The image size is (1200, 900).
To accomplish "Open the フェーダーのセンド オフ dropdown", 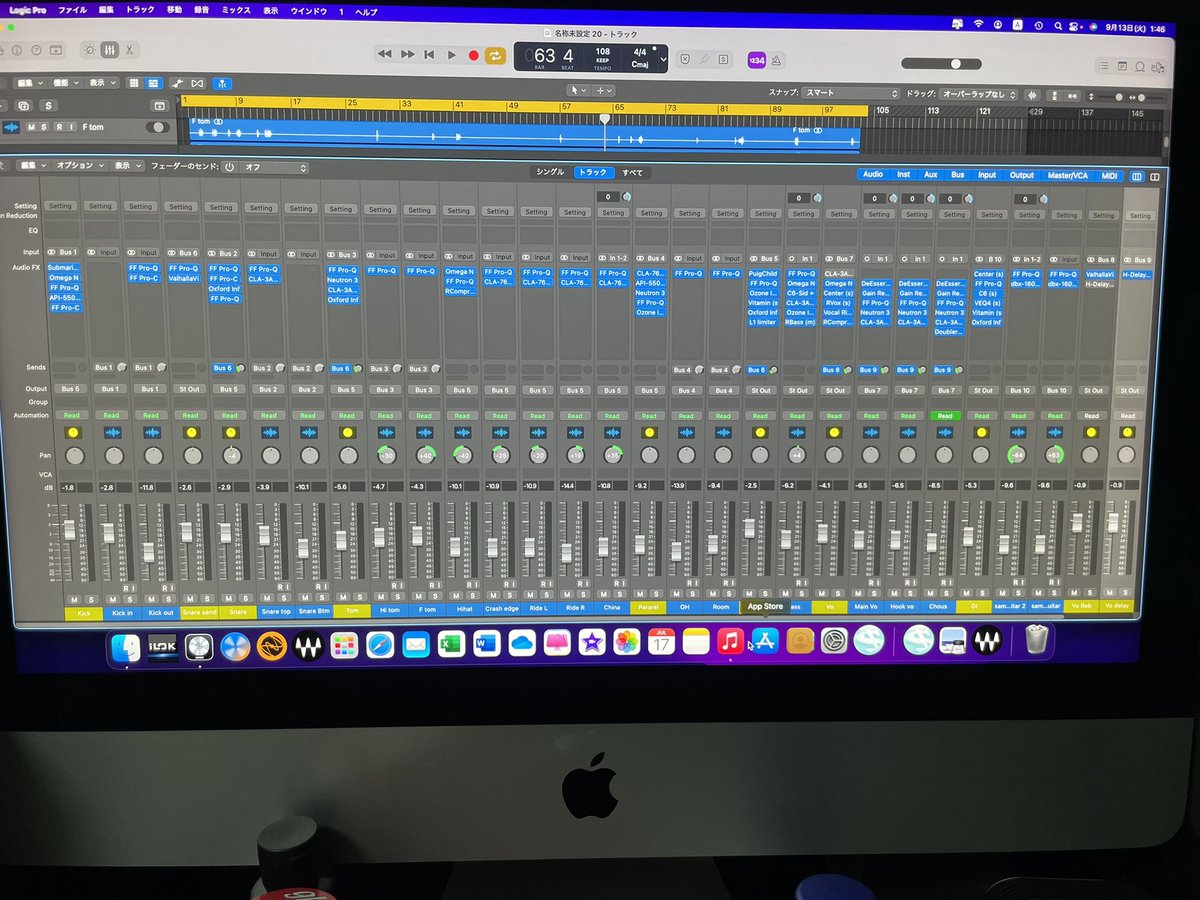I will (275, 167).
